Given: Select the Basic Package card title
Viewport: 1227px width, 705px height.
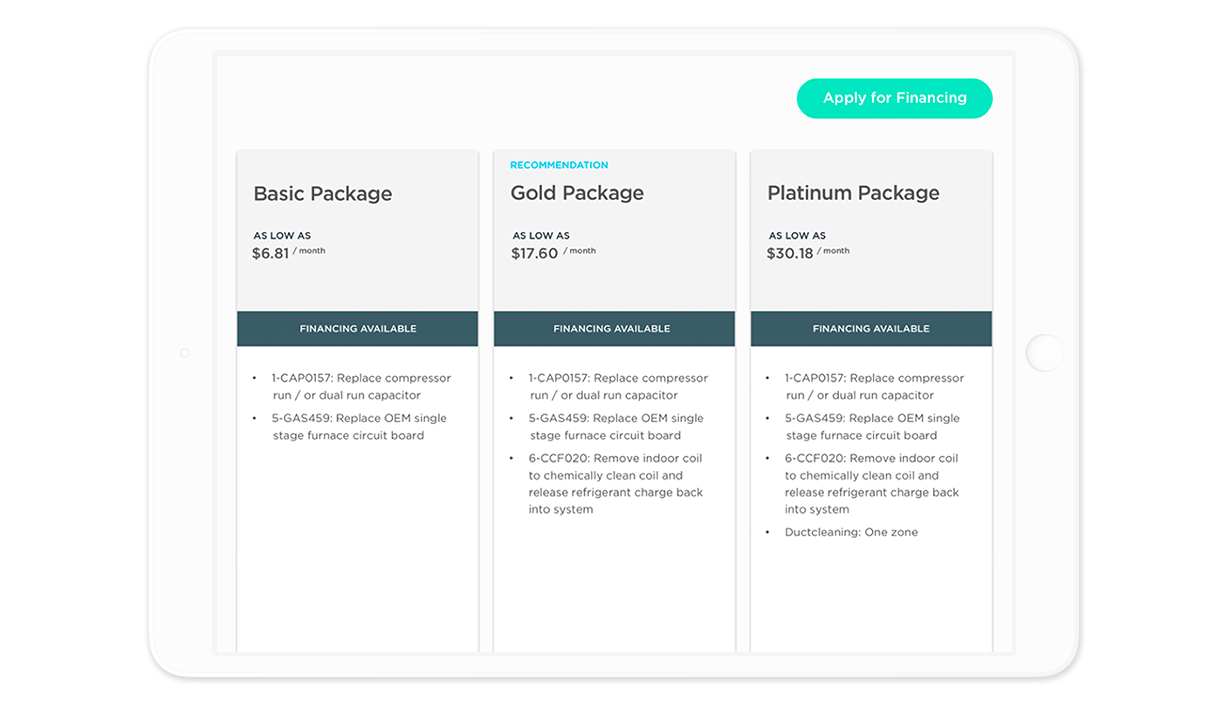Looking at the screenshot, I should 322,194.
